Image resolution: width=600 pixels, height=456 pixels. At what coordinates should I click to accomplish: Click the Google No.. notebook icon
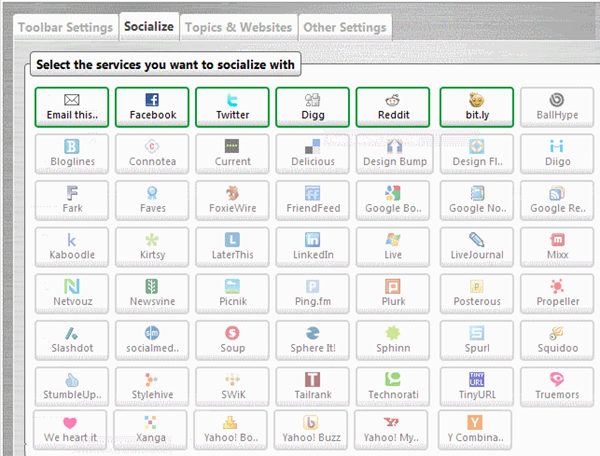click(x=477, y=193)
